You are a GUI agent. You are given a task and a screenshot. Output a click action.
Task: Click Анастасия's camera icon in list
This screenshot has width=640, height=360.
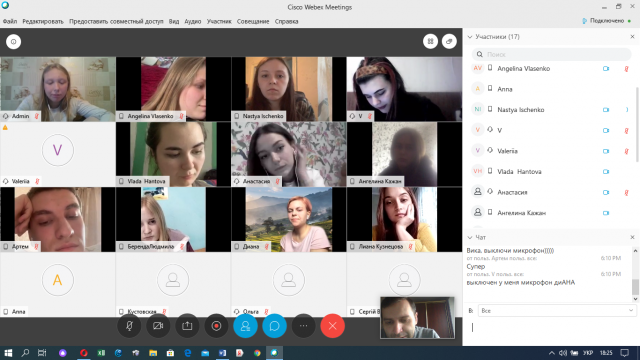click(606, 192)
